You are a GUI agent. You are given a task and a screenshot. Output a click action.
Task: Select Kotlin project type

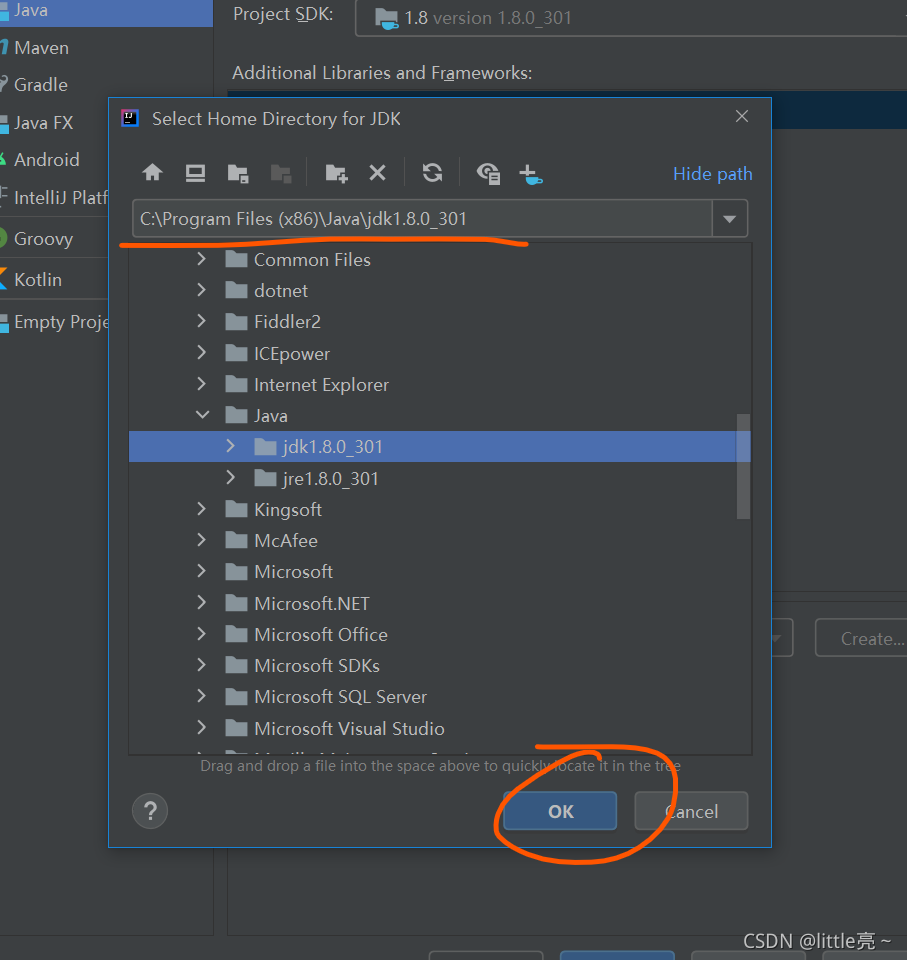tap(53, 280)
